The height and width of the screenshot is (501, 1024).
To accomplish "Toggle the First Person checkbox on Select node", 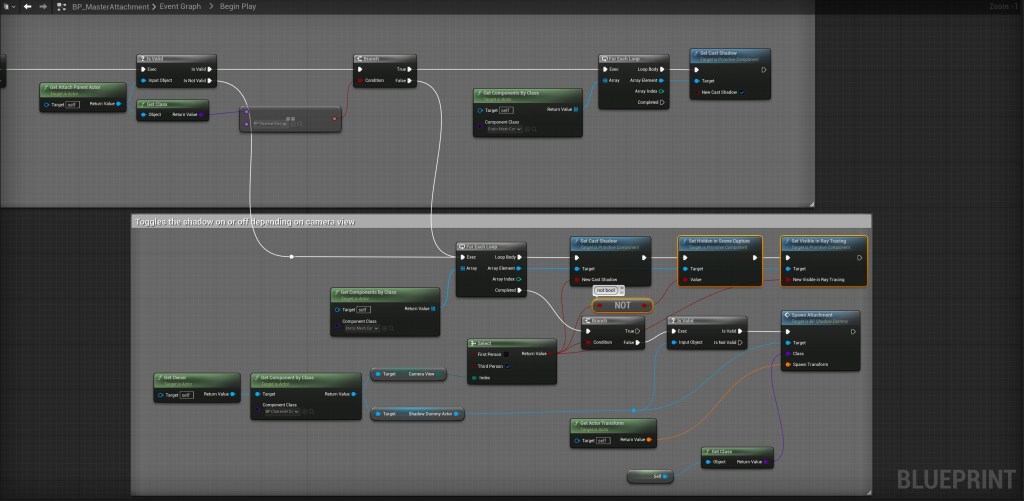I will pyautogui.click(x=509, y=354).
